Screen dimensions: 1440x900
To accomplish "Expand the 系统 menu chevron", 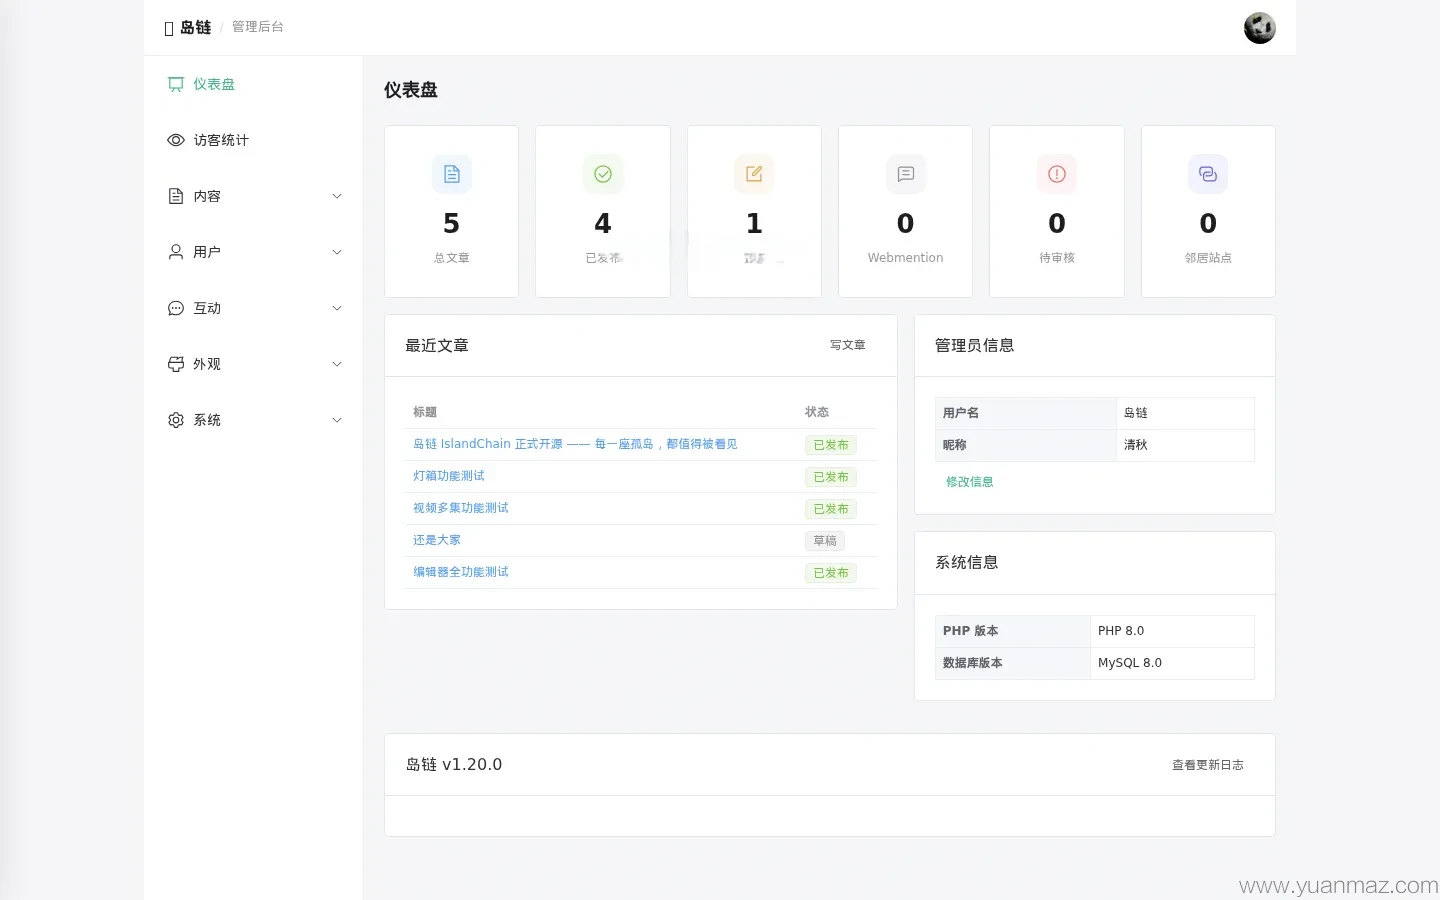I will pyautogui.click(x=337, y=420).
